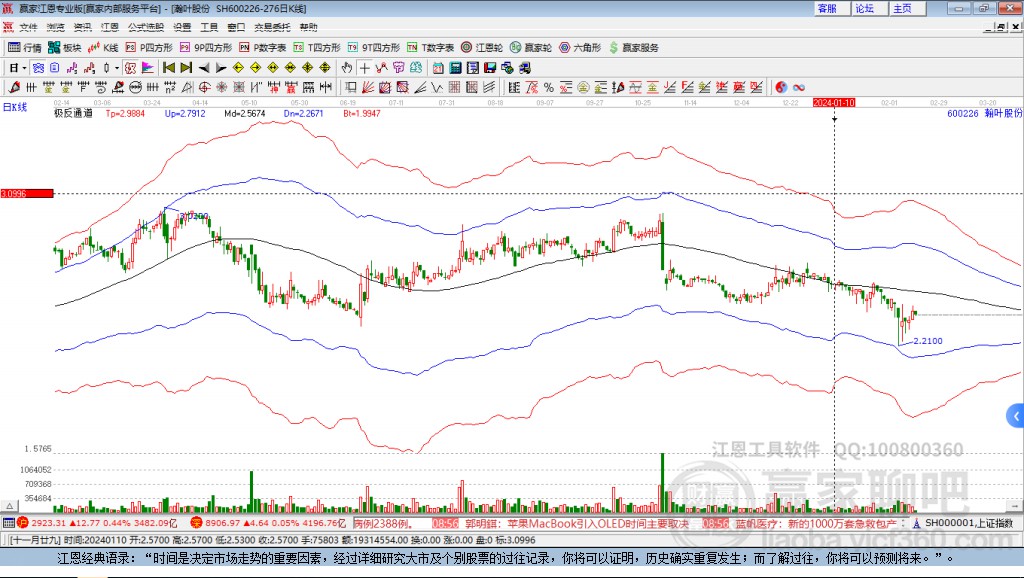The width and height of the screenshot is (1024, 578).
Task: Open the 交易委托 menu
Action: point(273,27)
